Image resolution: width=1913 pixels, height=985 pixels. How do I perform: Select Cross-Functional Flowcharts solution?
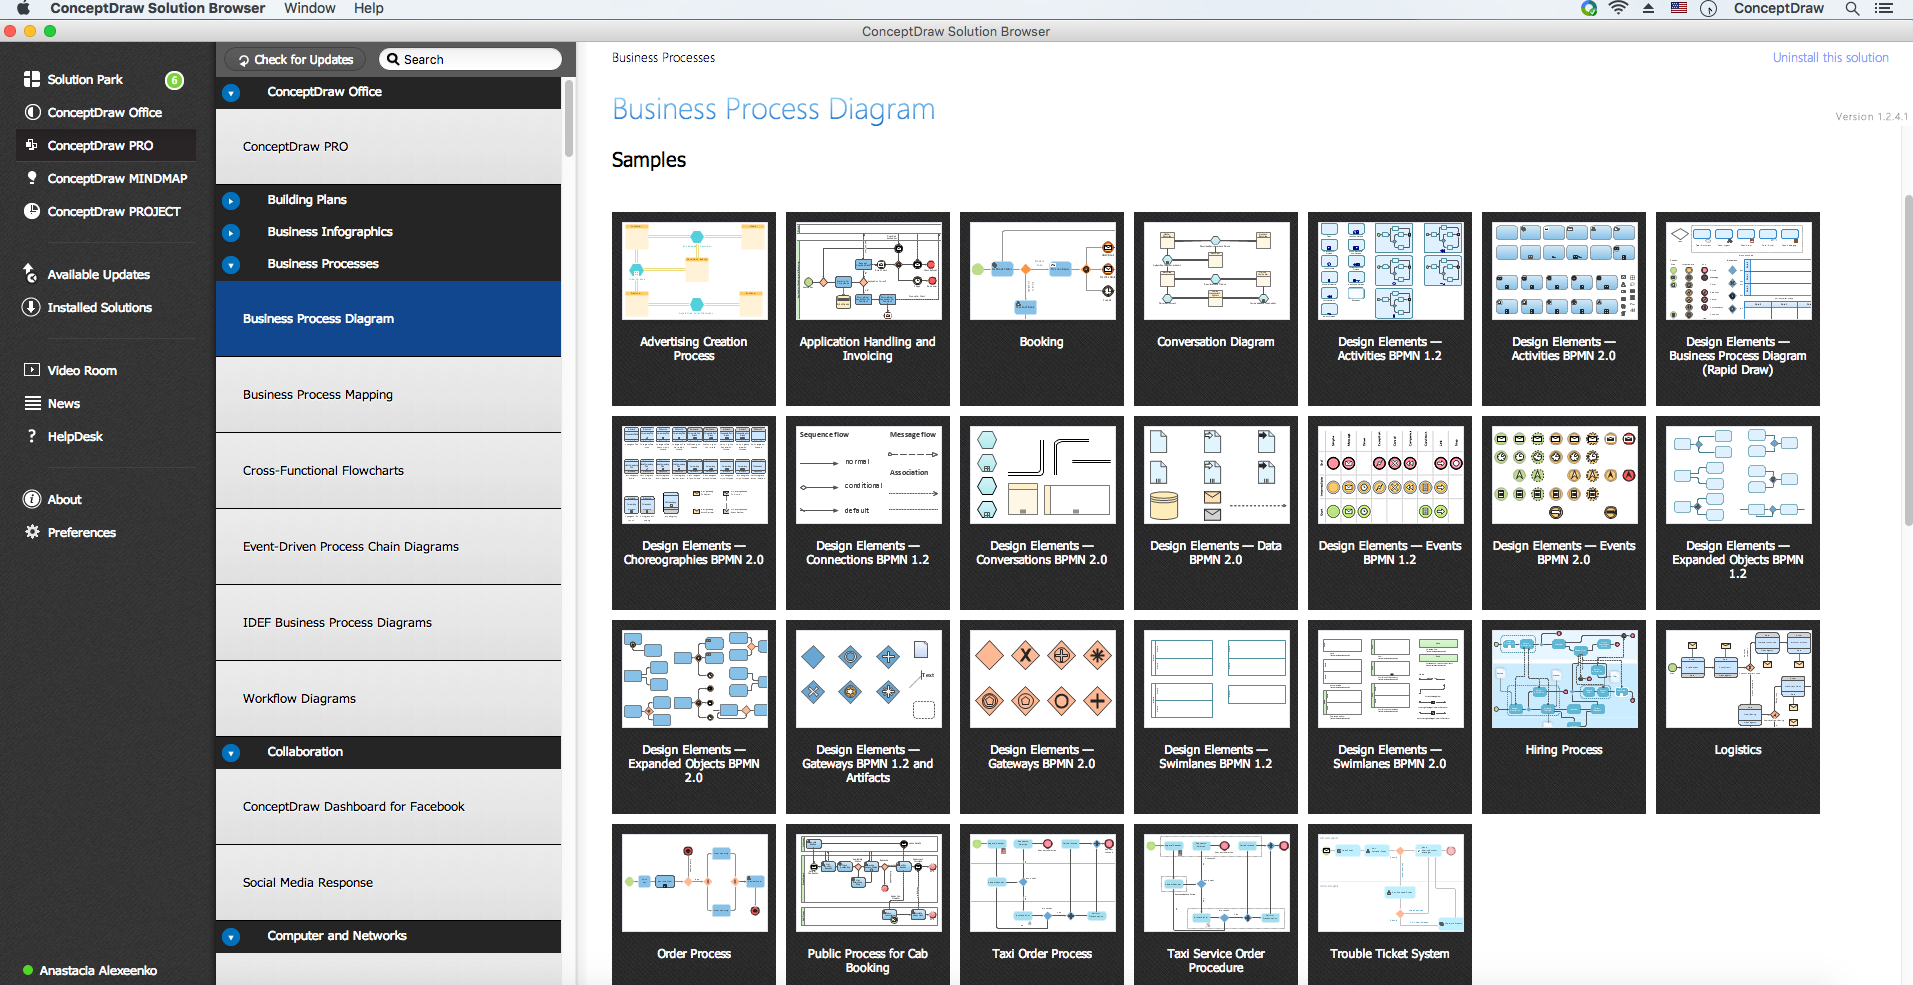388,471
